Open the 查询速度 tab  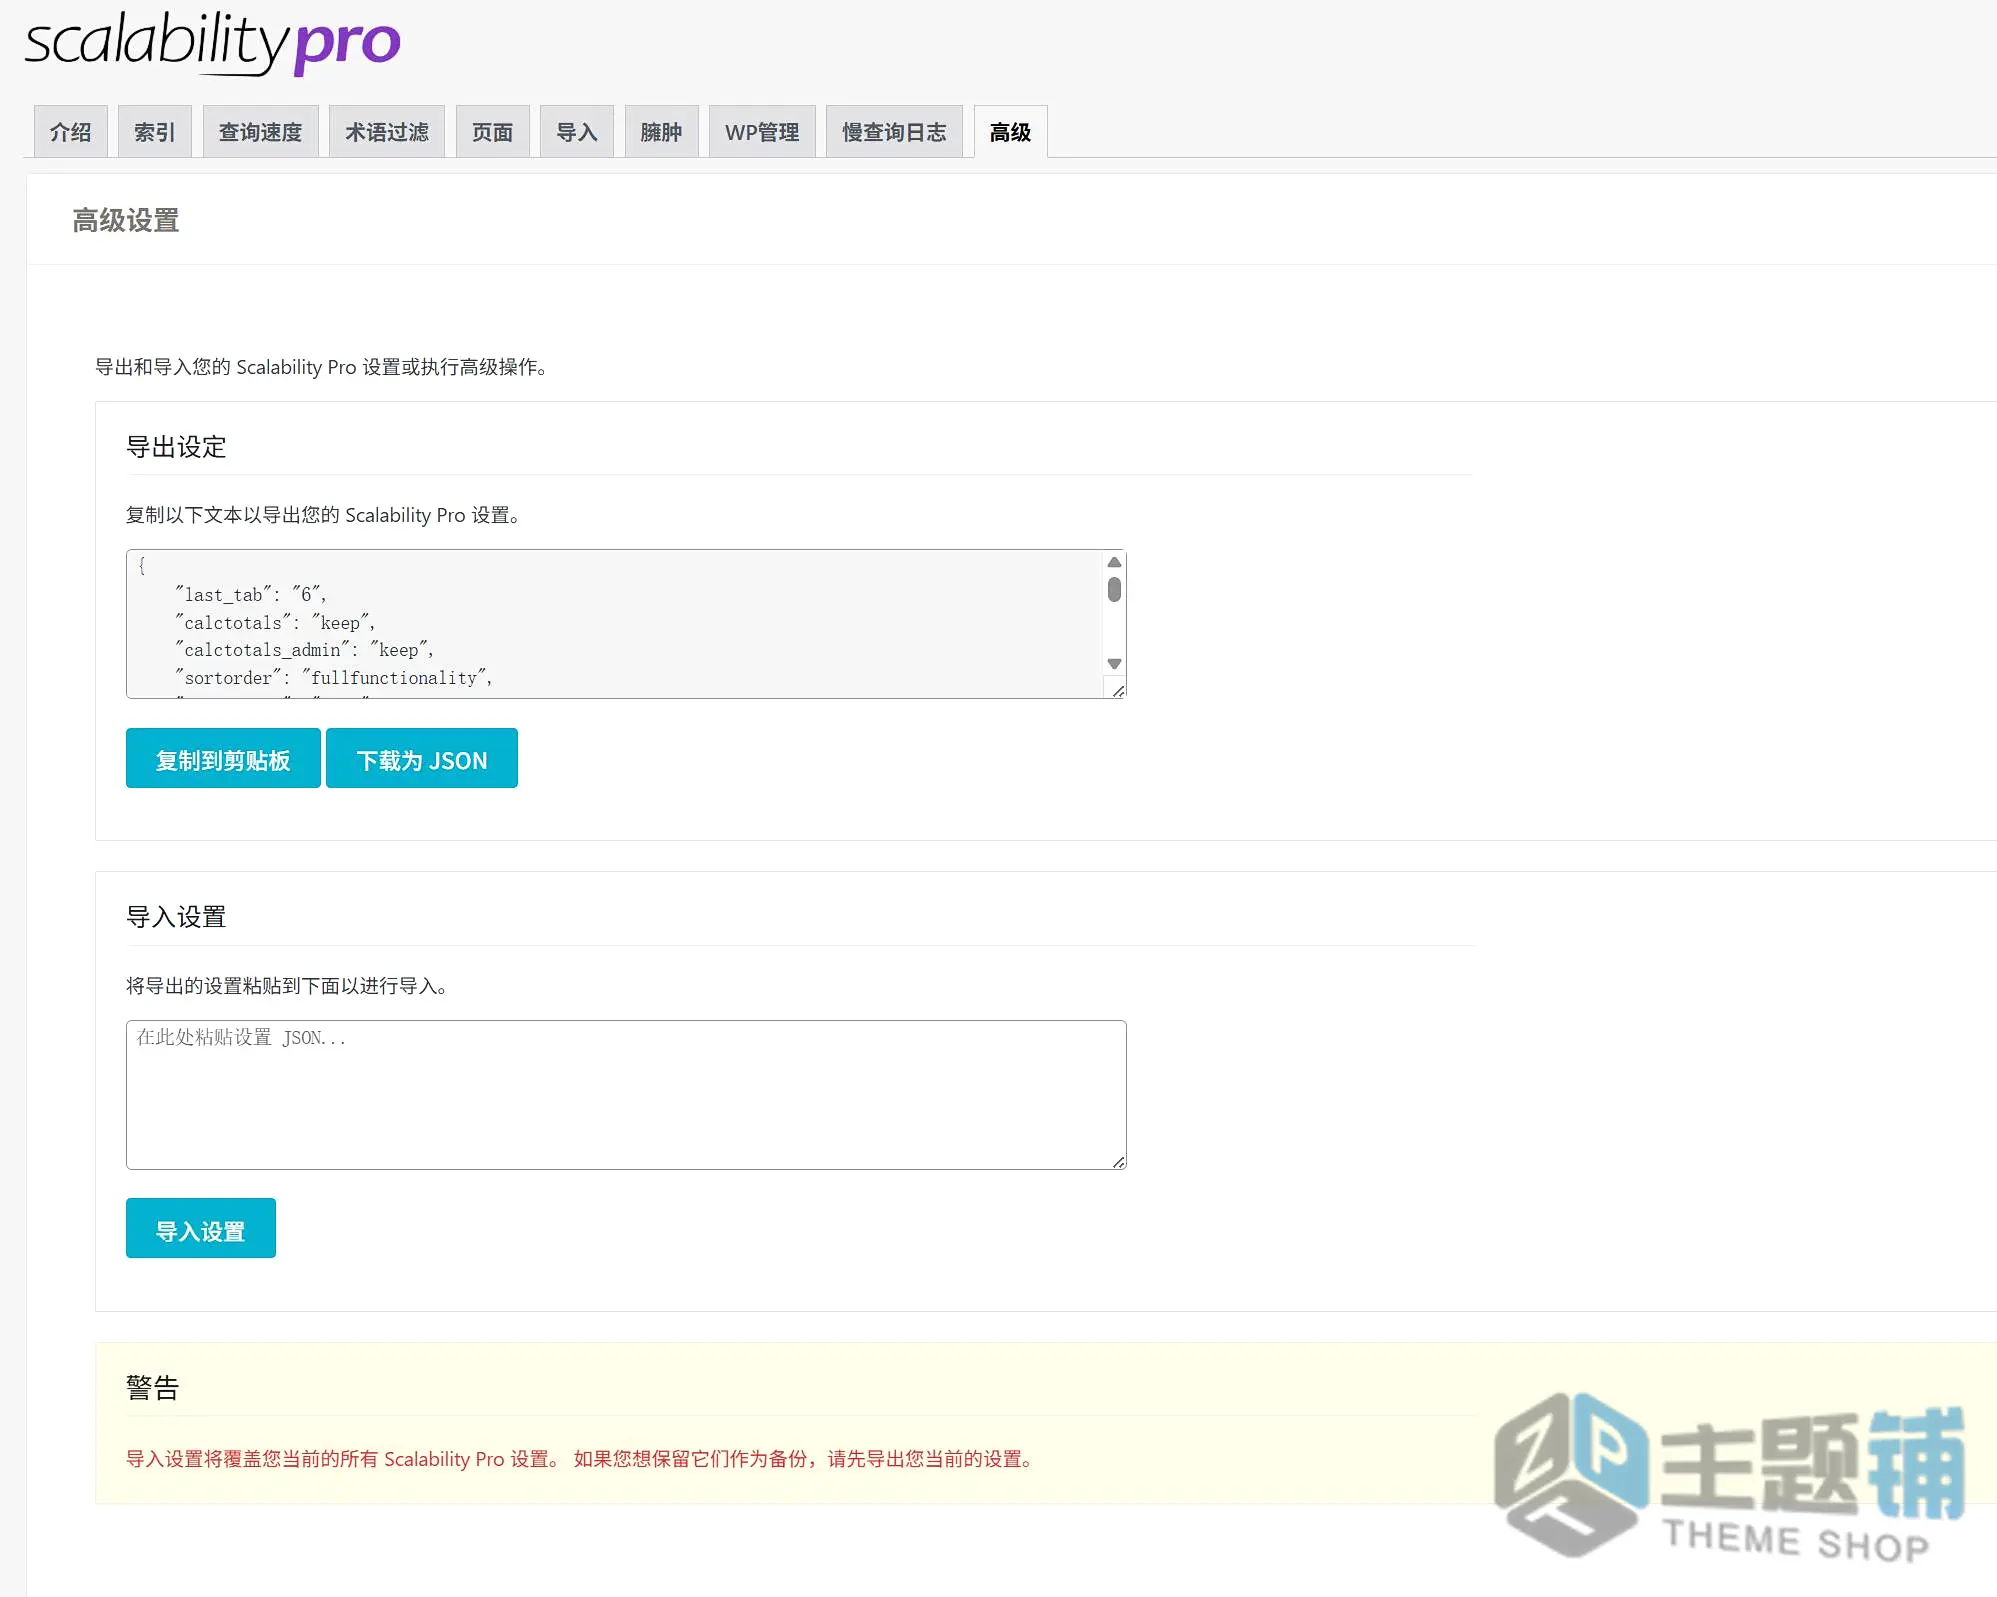(260, 132)
